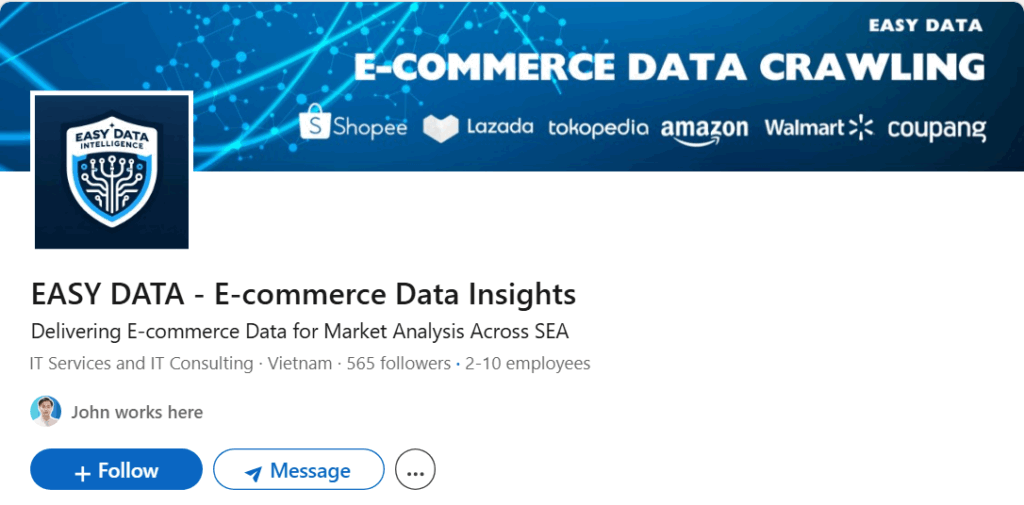This screenshot has height=505, width=1024.
Task: Click the 565 followers text
Action: coord(398,363)
